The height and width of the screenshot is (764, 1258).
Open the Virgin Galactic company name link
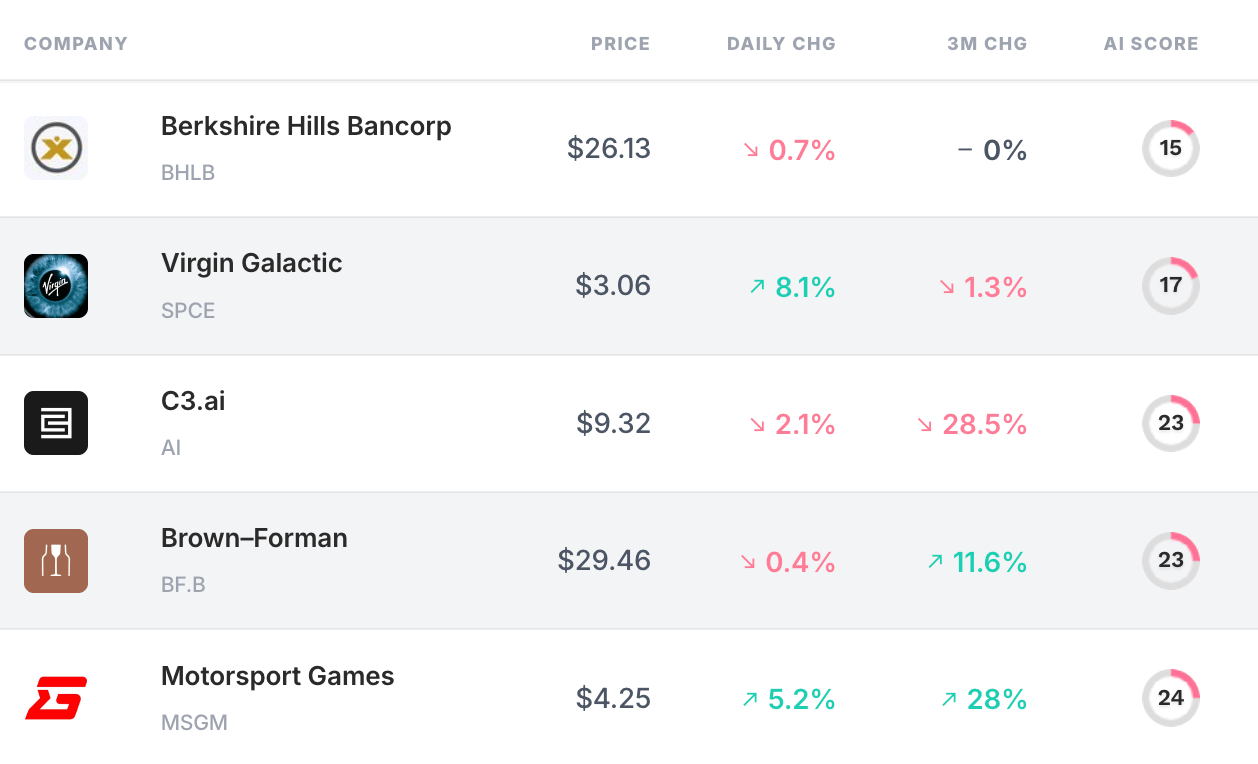coord(252,264)
